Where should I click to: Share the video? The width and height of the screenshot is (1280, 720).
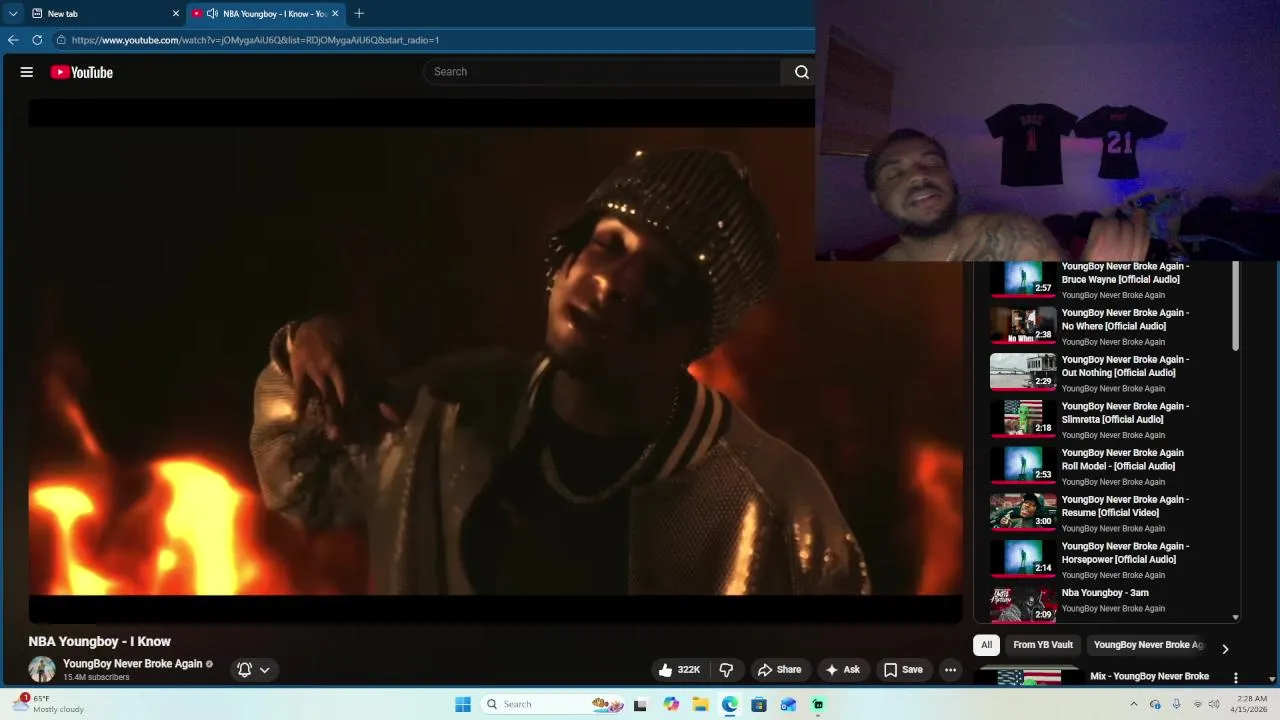point(779,670)
